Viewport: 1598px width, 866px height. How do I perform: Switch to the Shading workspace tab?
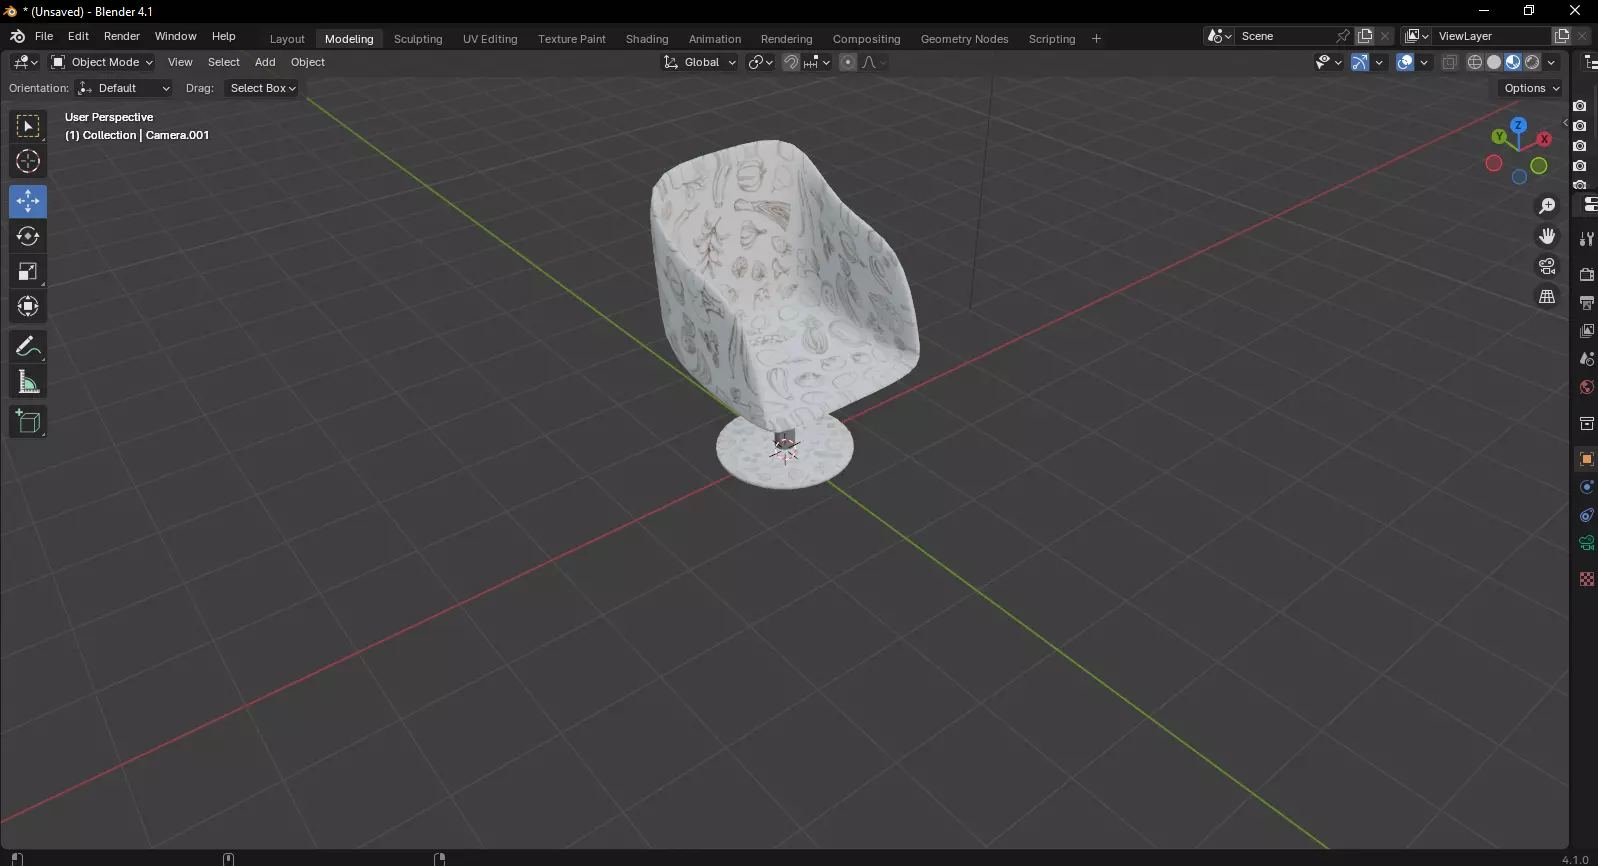click(647, 39)
